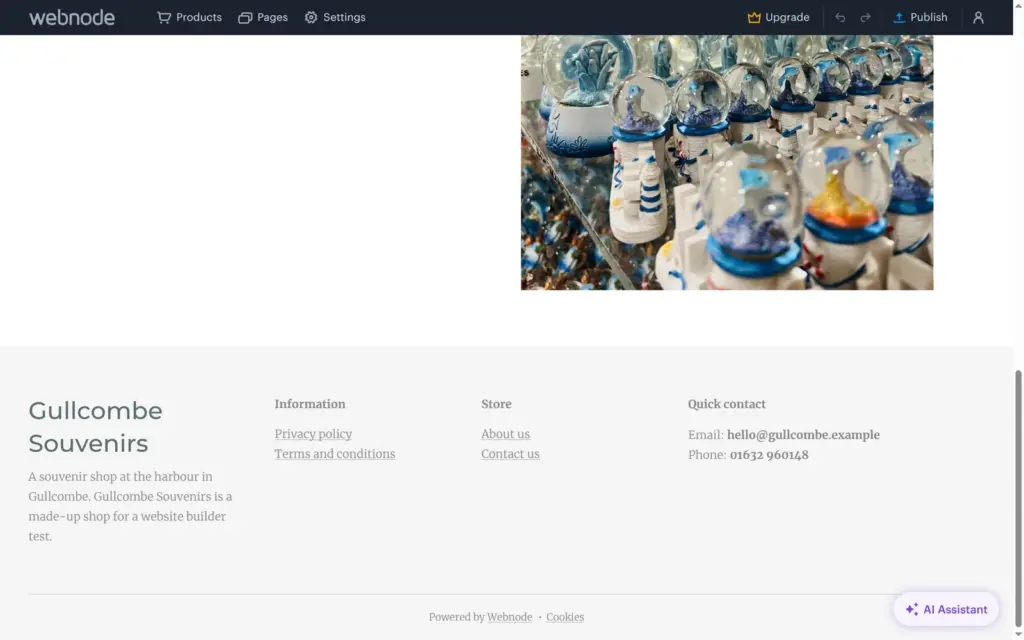This screenshot has width=1024, height=640.
Task: Click the Information footer heading
Action: coord(310,404)
